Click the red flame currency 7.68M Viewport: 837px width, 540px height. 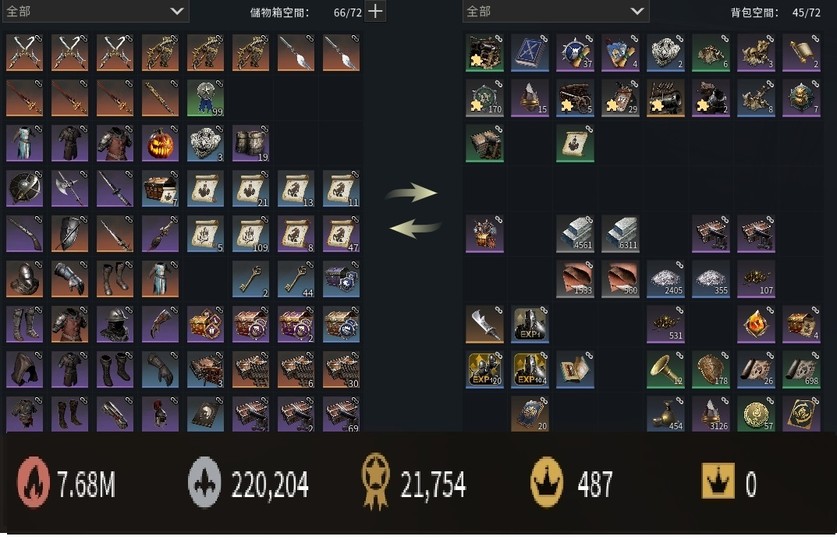click(67, 483)
